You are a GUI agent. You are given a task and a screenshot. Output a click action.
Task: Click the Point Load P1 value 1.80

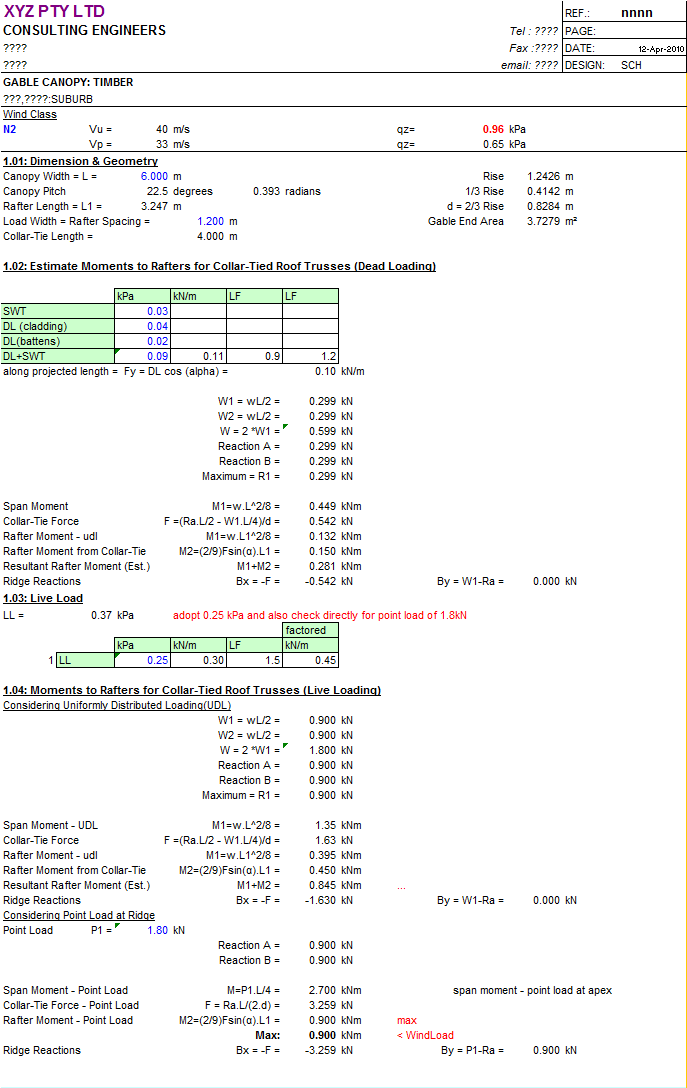[158, 930]
